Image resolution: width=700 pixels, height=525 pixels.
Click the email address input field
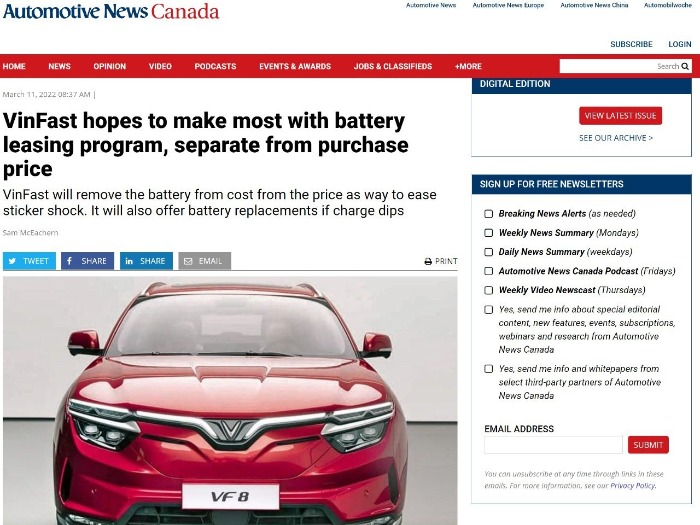pos(553,445)
